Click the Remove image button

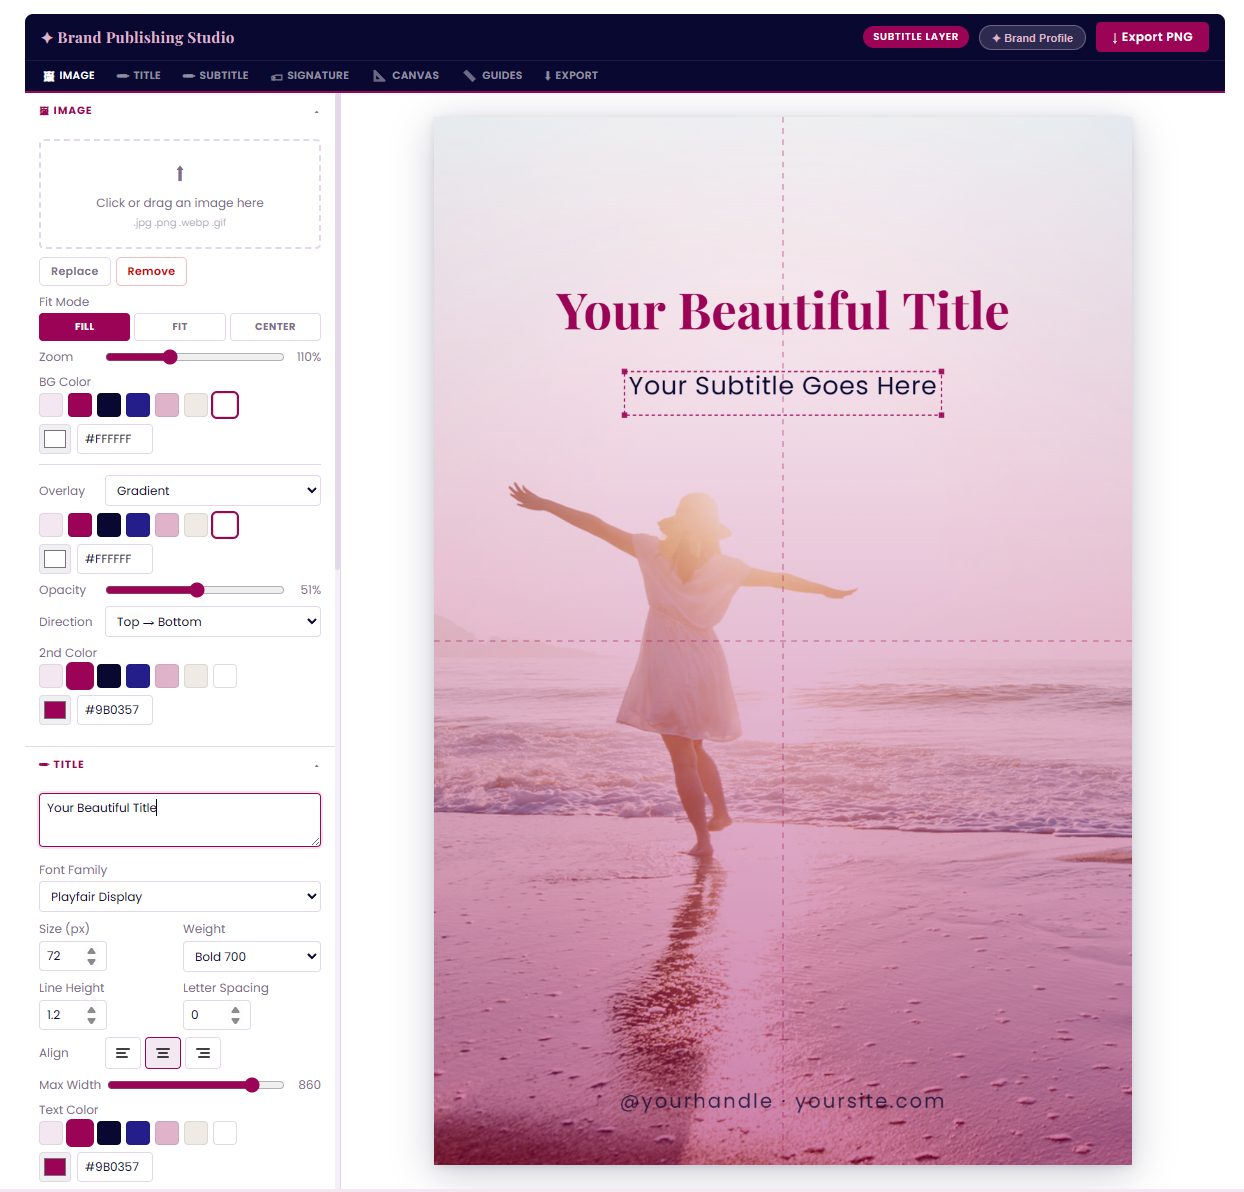(x=151, y=272)
